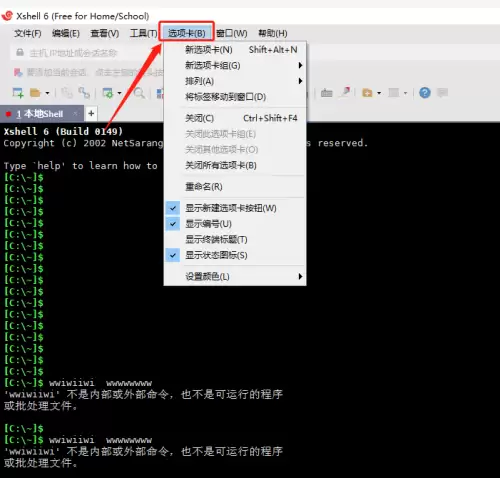Expand the 排列(A) submenu
500x478 pixels.
click(x=235, y=81)
